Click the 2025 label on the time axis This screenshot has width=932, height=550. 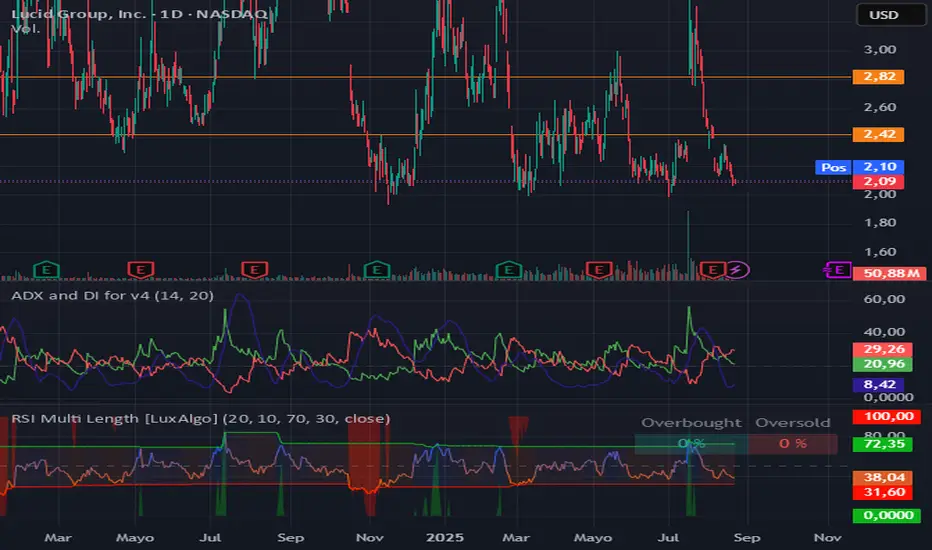445,538
